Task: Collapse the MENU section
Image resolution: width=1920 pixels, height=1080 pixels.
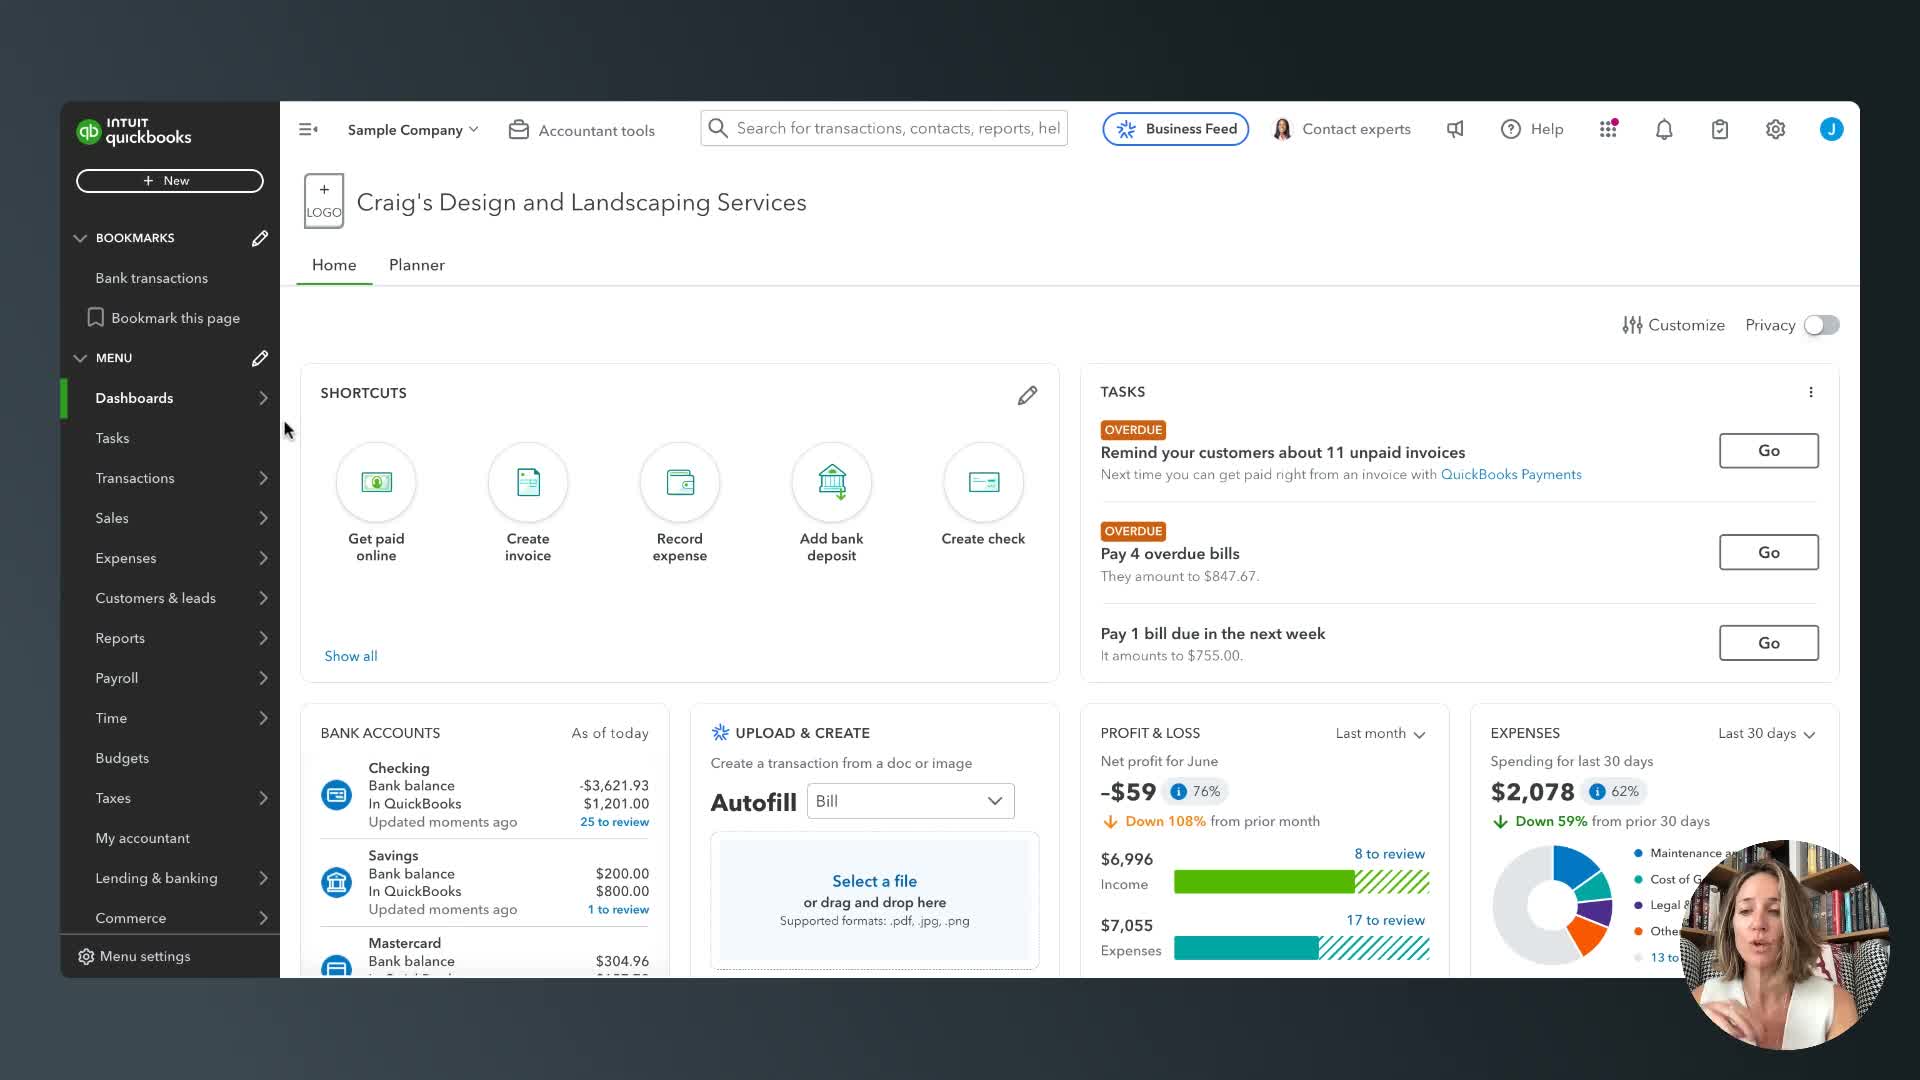Action: coord(80,358)
